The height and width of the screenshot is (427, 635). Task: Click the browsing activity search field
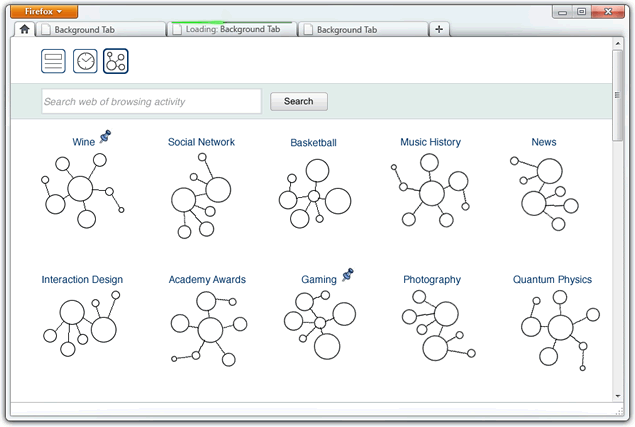pyautogui.click(x=151, y=101)
